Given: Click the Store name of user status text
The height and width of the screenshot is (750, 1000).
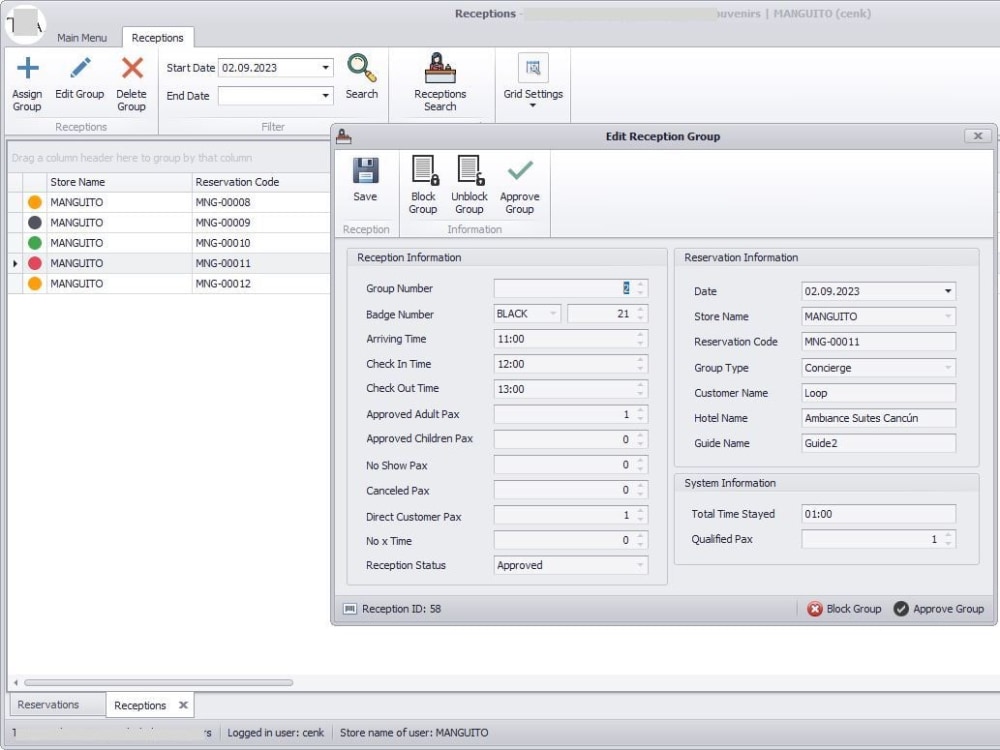Looking at the screenshot, I should [x=414, y=733].
